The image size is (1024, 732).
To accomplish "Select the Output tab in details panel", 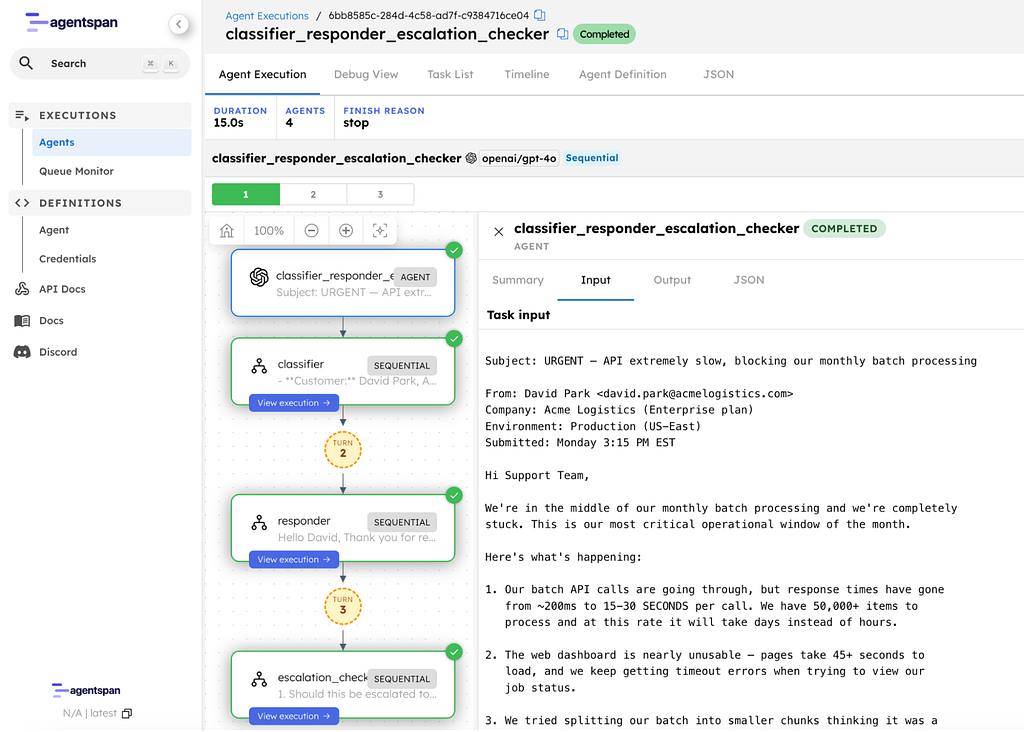I will pyautogui.click(x=672, y=280).
